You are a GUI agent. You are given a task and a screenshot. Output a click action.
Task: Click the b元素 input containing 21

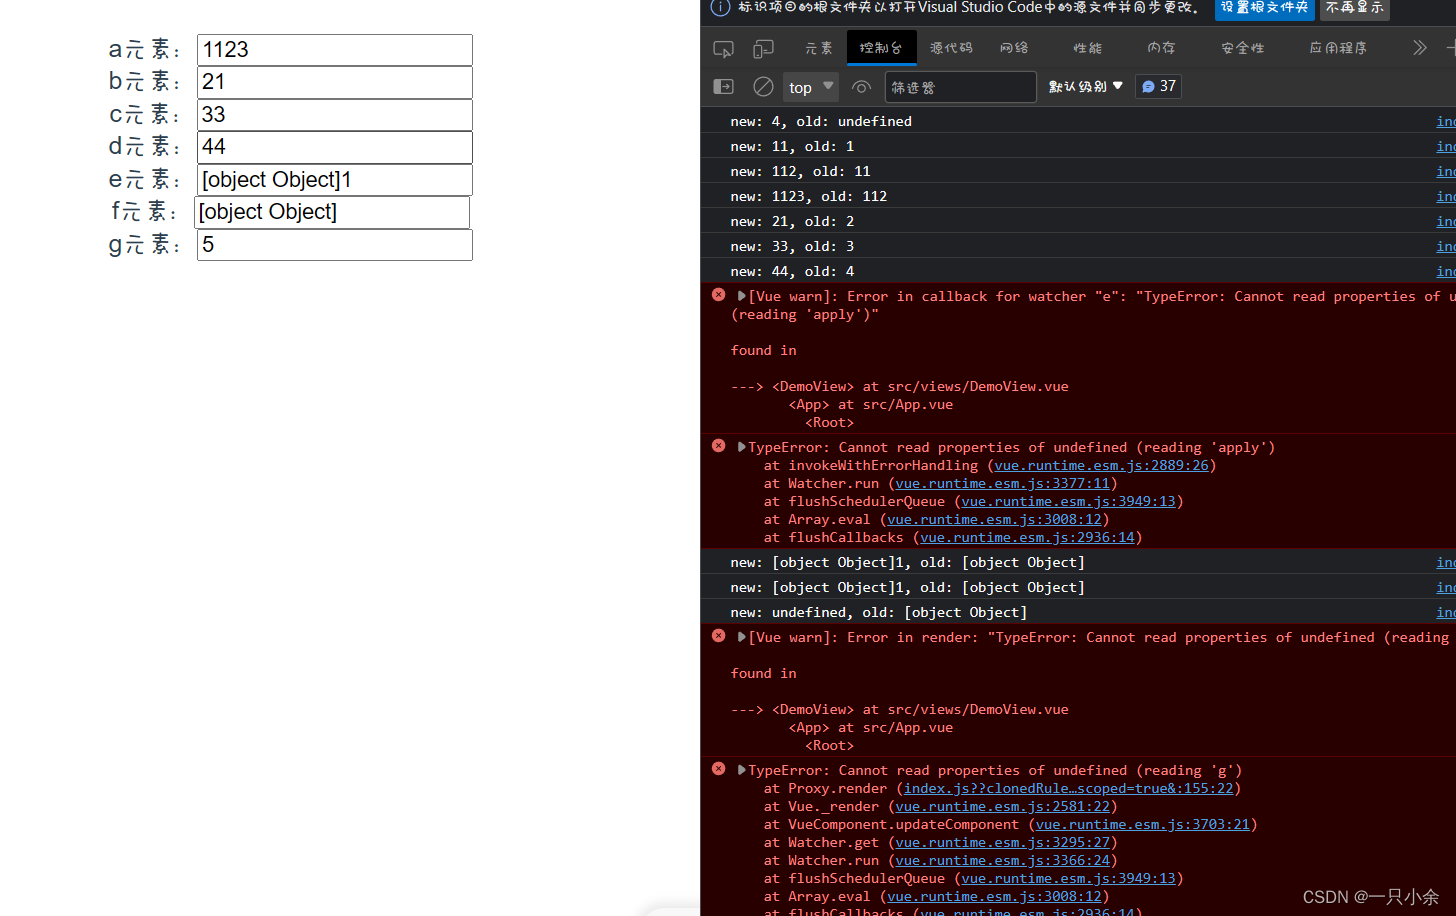(334, 82)
